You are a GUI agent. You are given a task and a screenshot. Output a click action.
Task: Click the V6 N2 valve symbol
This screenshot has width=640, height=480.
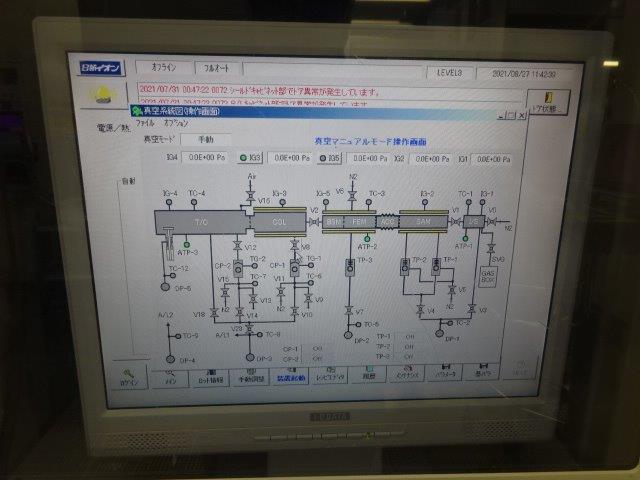[352, 195]
